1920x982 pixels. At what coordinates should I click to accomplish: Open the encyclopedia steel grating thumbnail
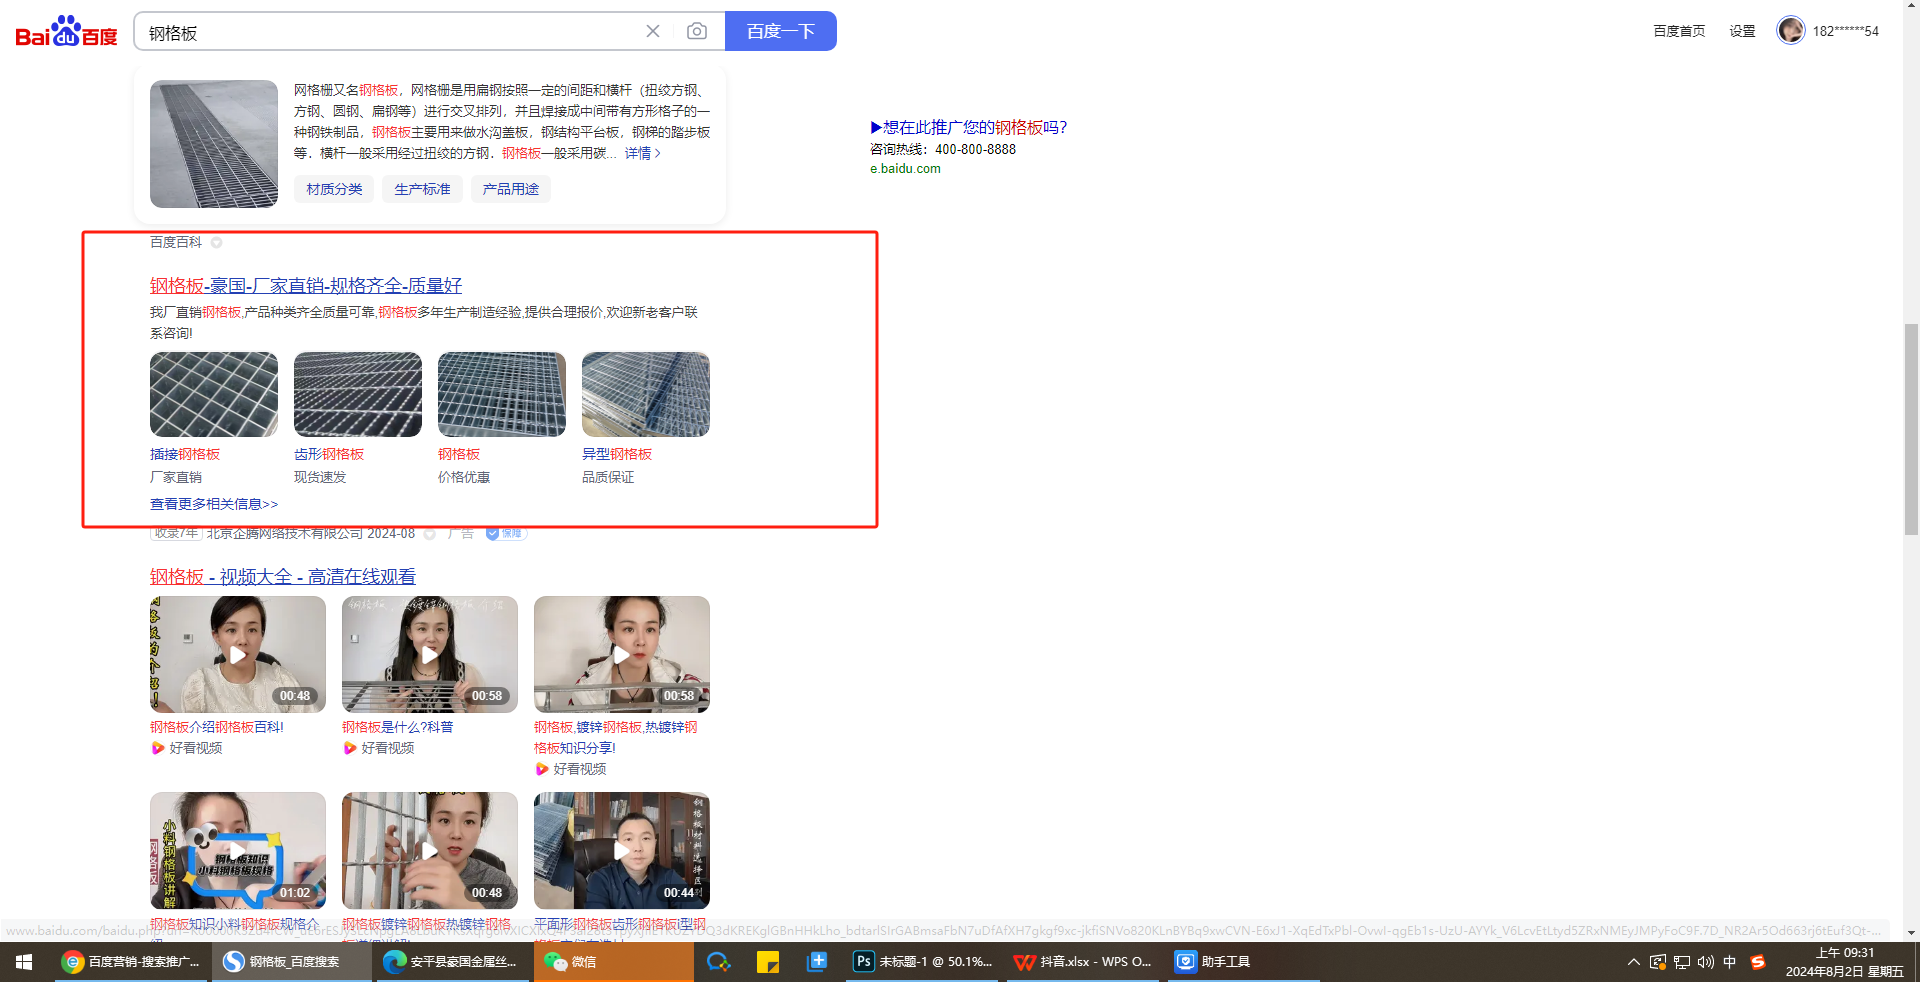click(x=214, y=144)
